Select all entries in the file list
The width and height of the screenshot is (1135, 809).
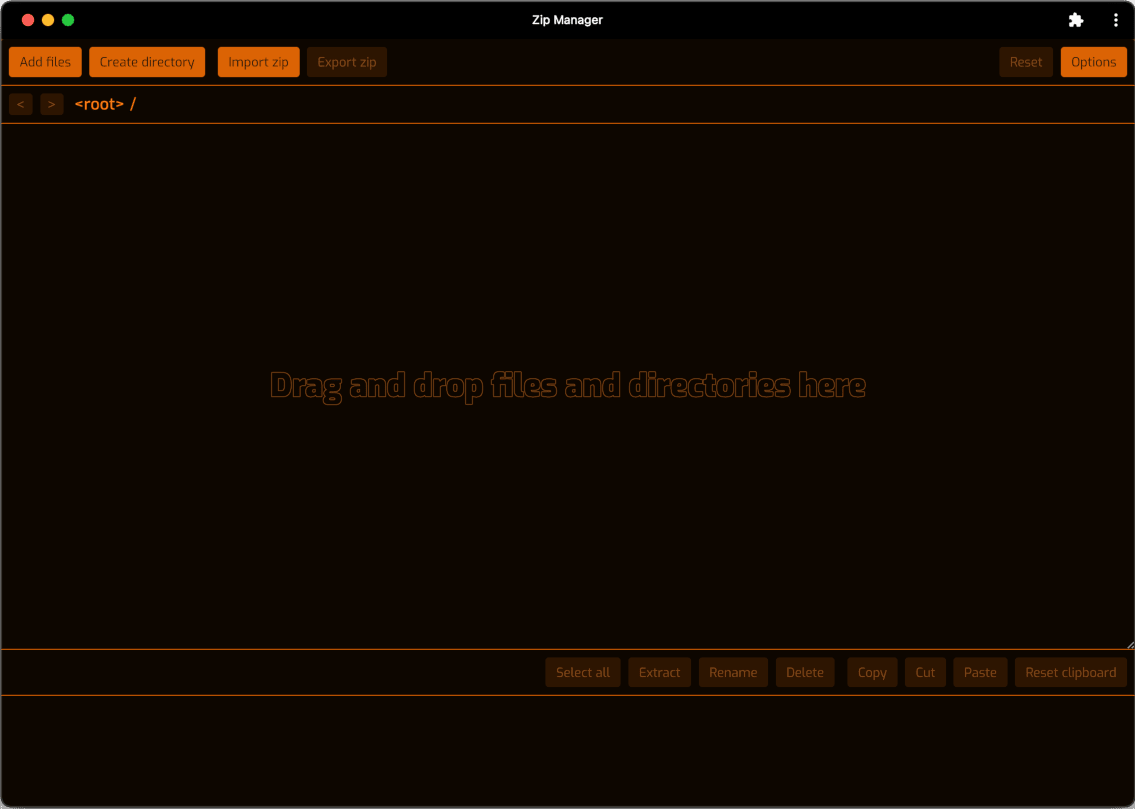[582, 672]
